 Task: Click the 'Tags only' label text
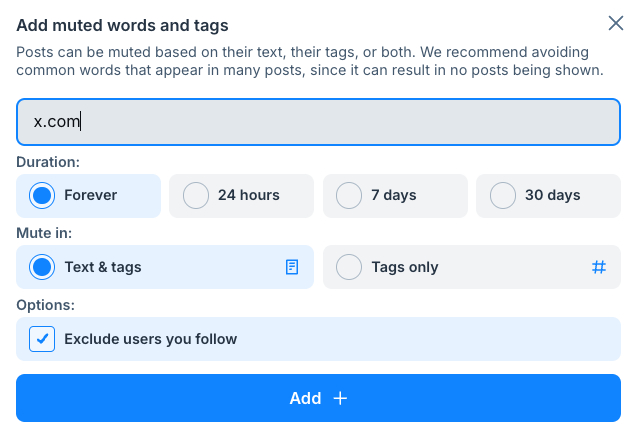click(405, 267)
